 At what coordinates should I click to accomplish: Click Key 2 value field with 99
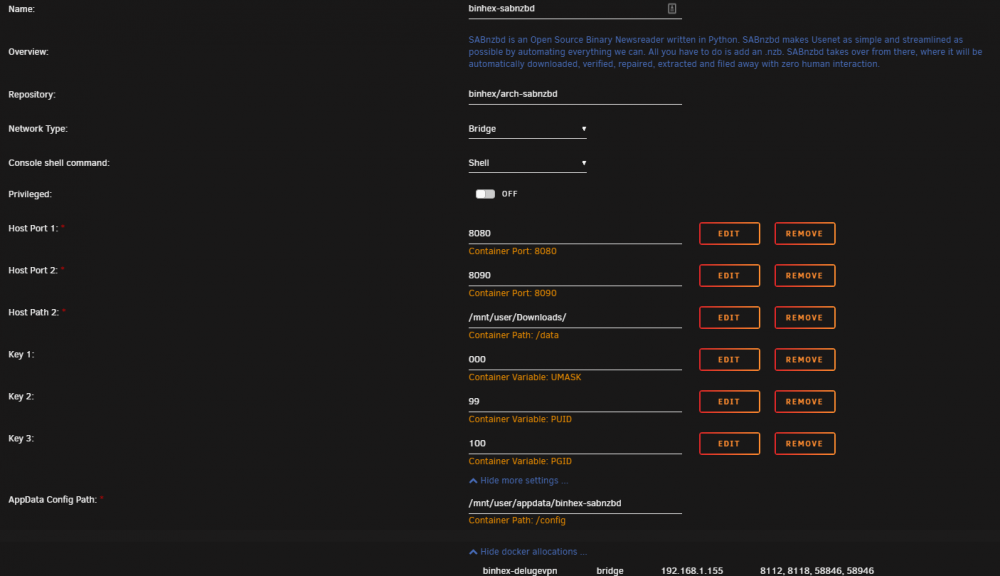point(575,402)
